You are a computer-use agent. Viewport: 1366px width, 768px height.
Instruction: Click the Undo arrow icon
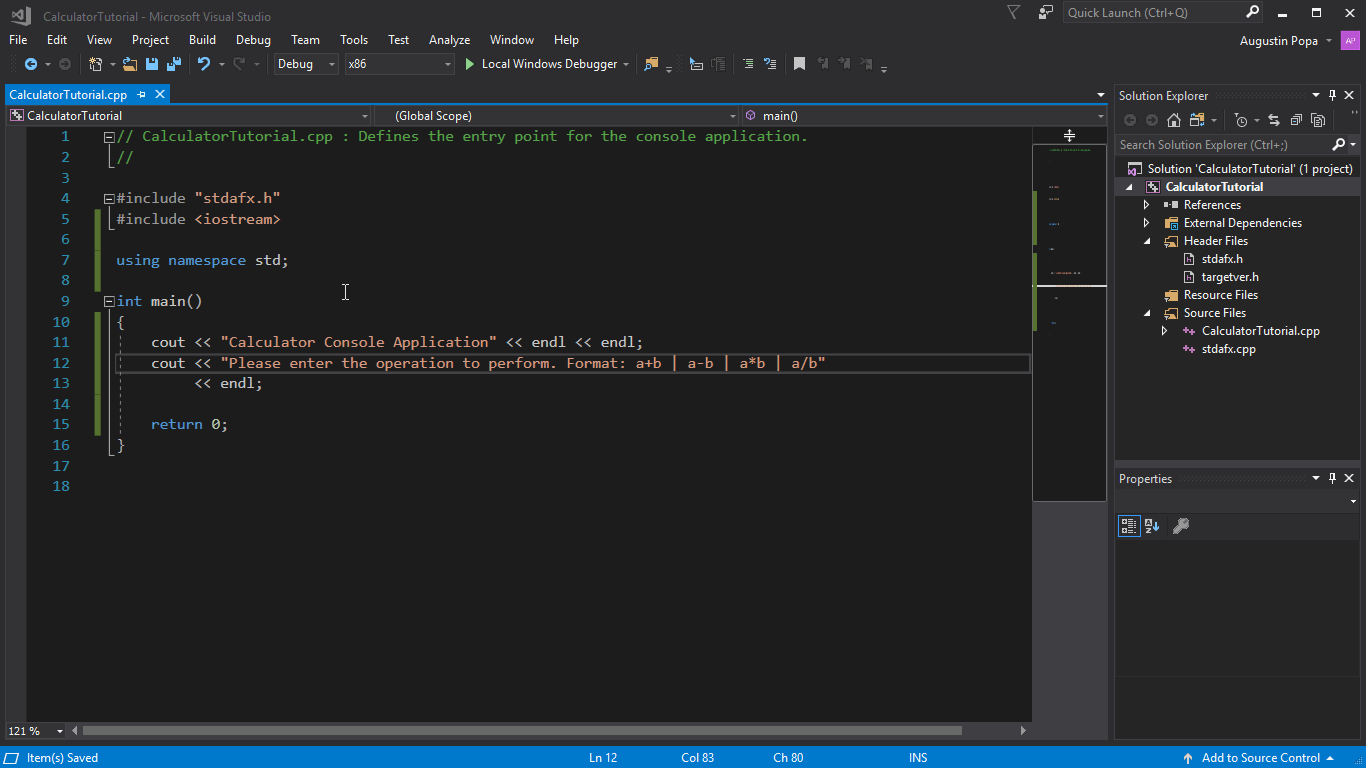coord(204,64)
